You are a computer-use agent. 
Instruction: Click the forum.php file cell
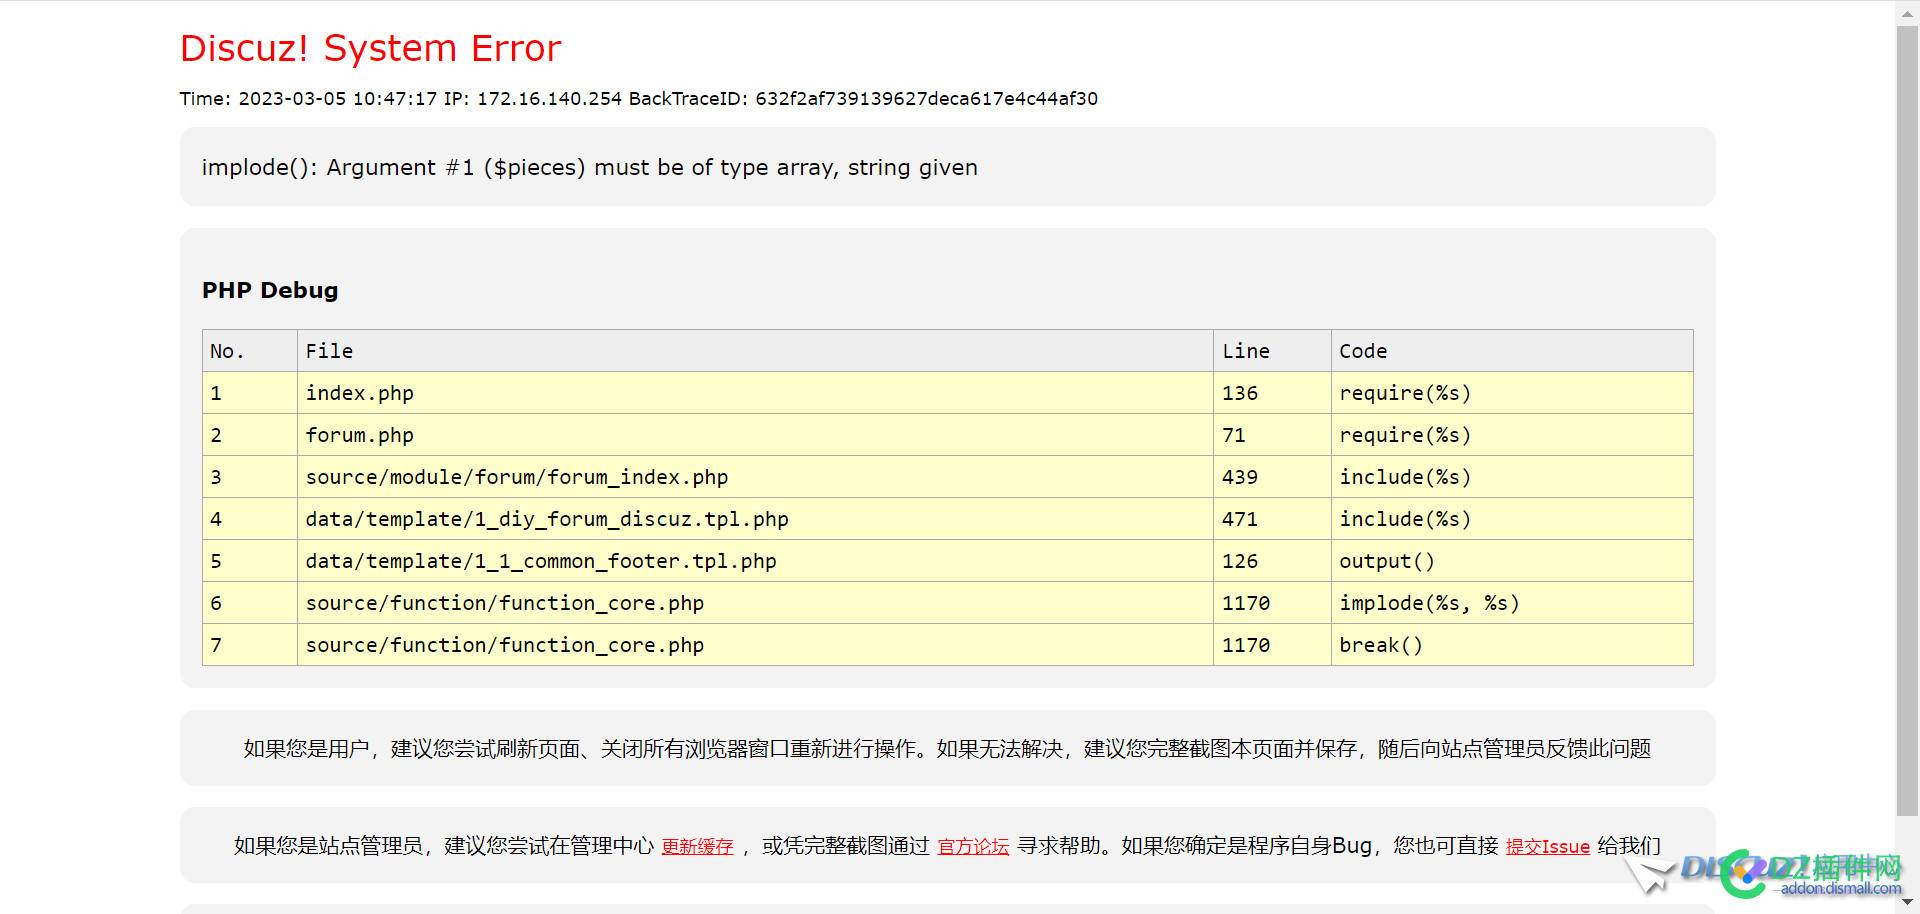click(755, 435)
